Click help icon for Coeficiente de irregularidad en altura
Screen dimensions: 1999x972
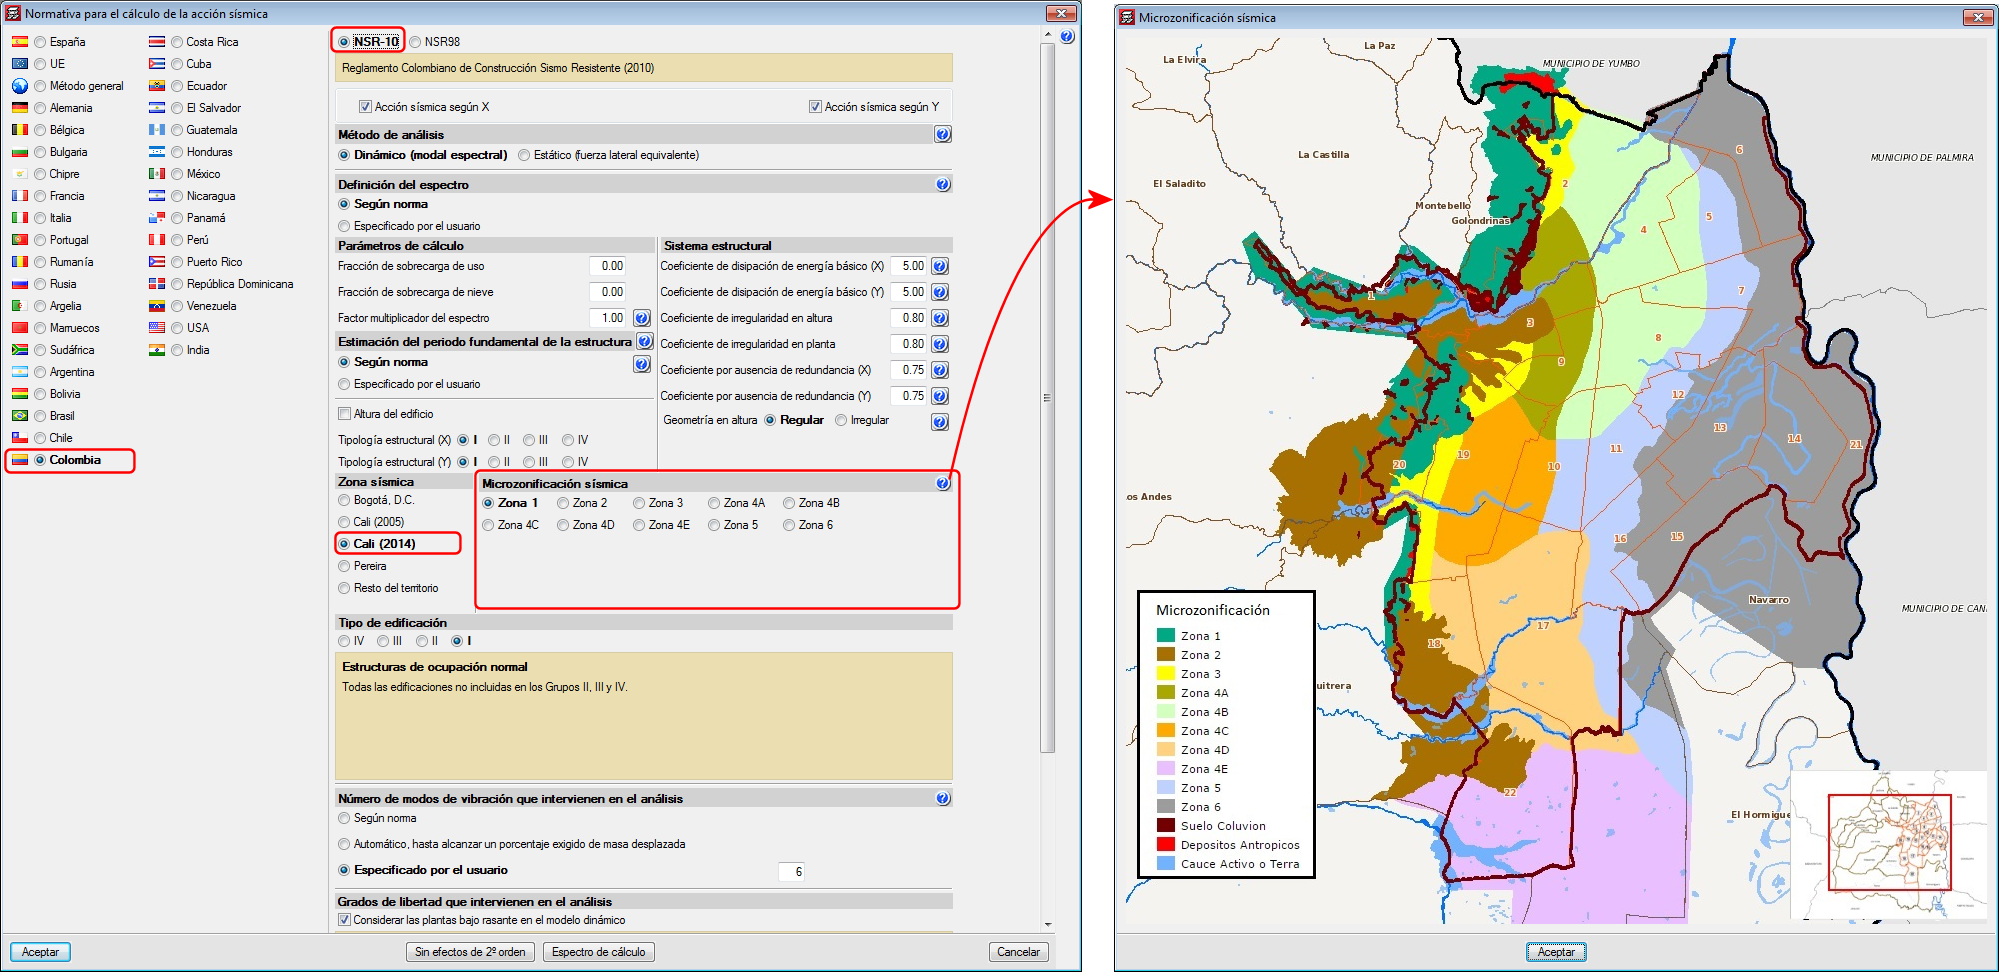coord(940,318)
